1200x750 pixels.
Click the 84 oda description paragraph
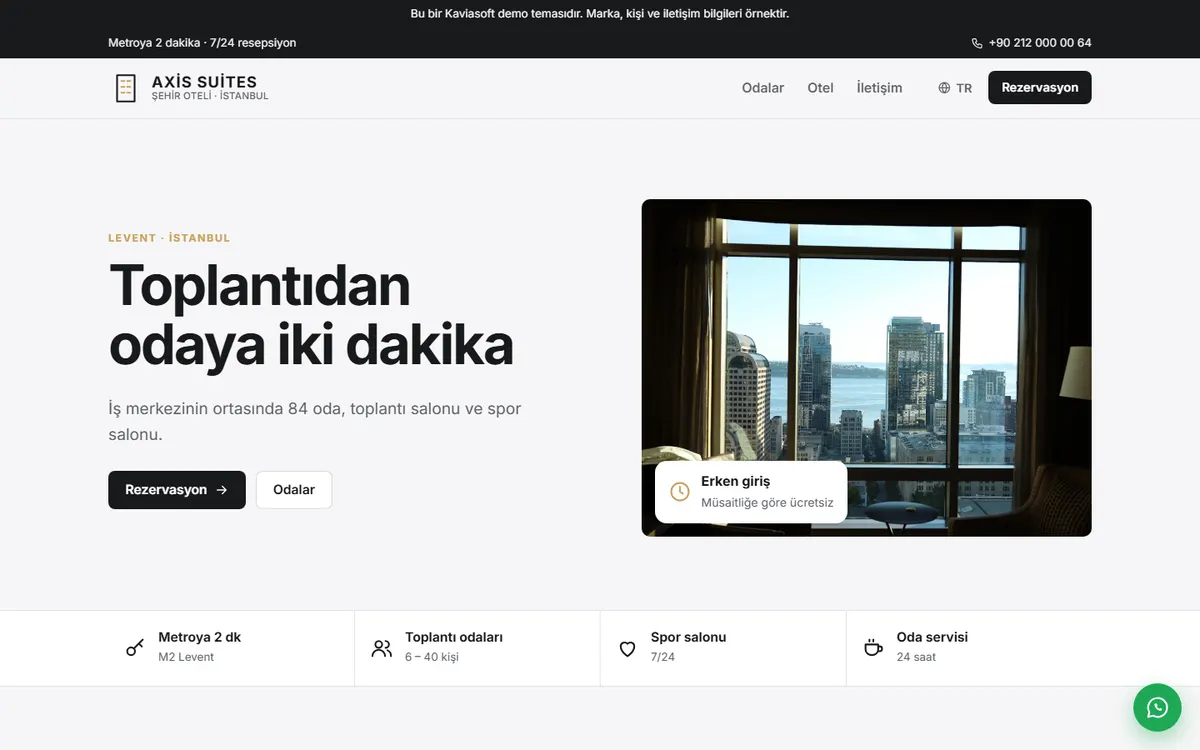tap(315, 421)
